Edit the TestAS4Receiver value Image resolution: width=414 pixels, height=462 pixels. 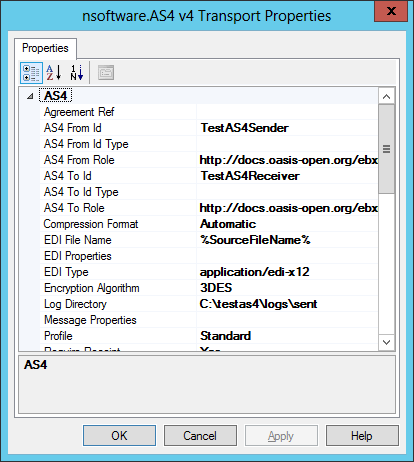[x=250, y=176]
